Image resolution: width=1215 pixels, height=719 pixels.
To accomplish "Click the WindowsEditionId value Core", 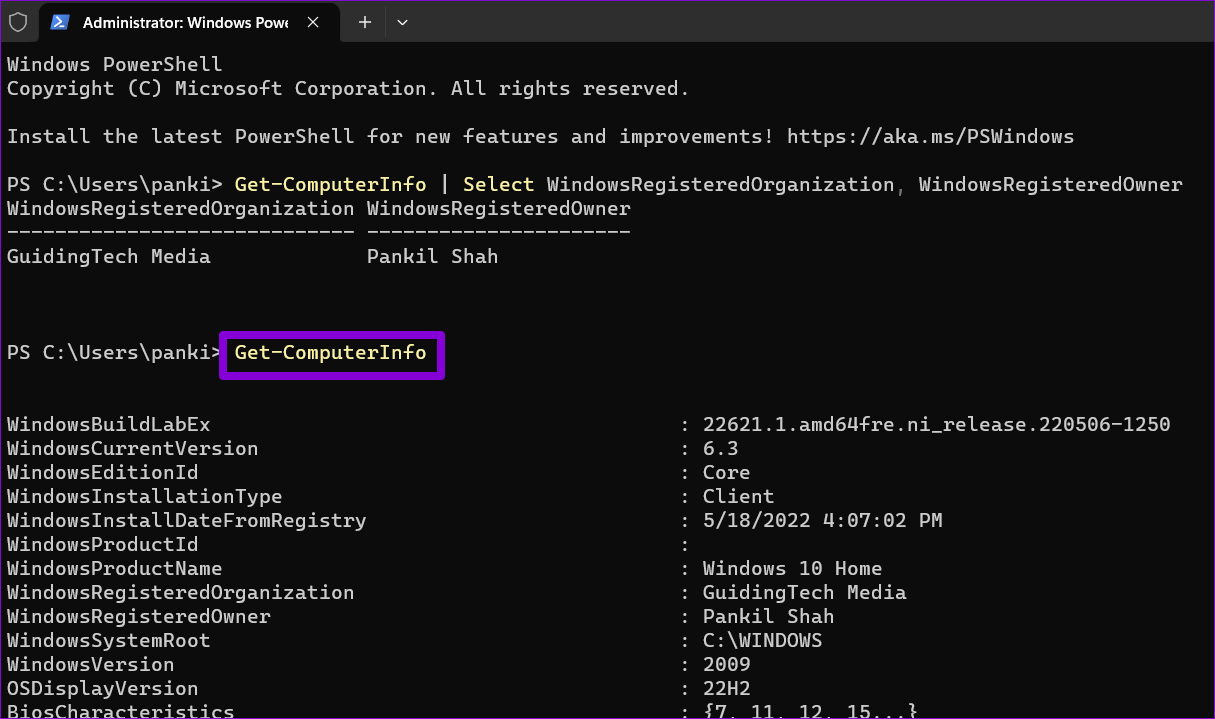I will click(726, 472).
